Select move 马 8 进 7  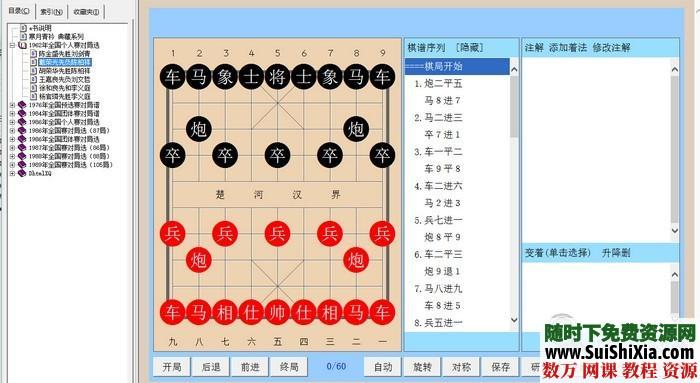click(442, 100)
